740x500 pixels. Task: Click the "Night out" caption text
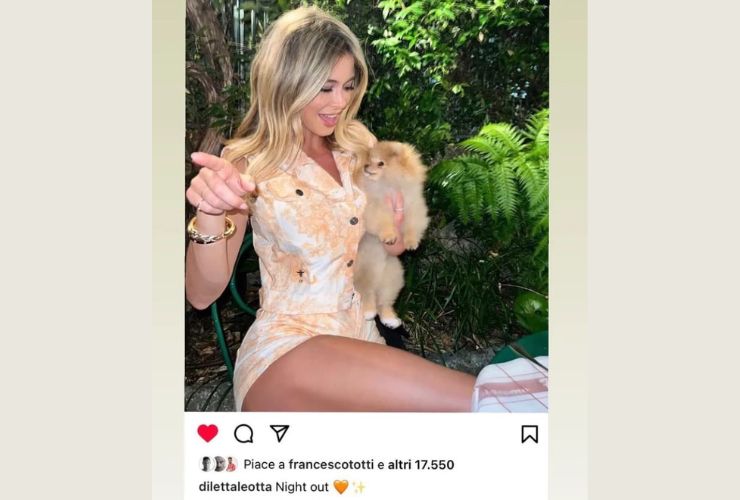[302, 487]
